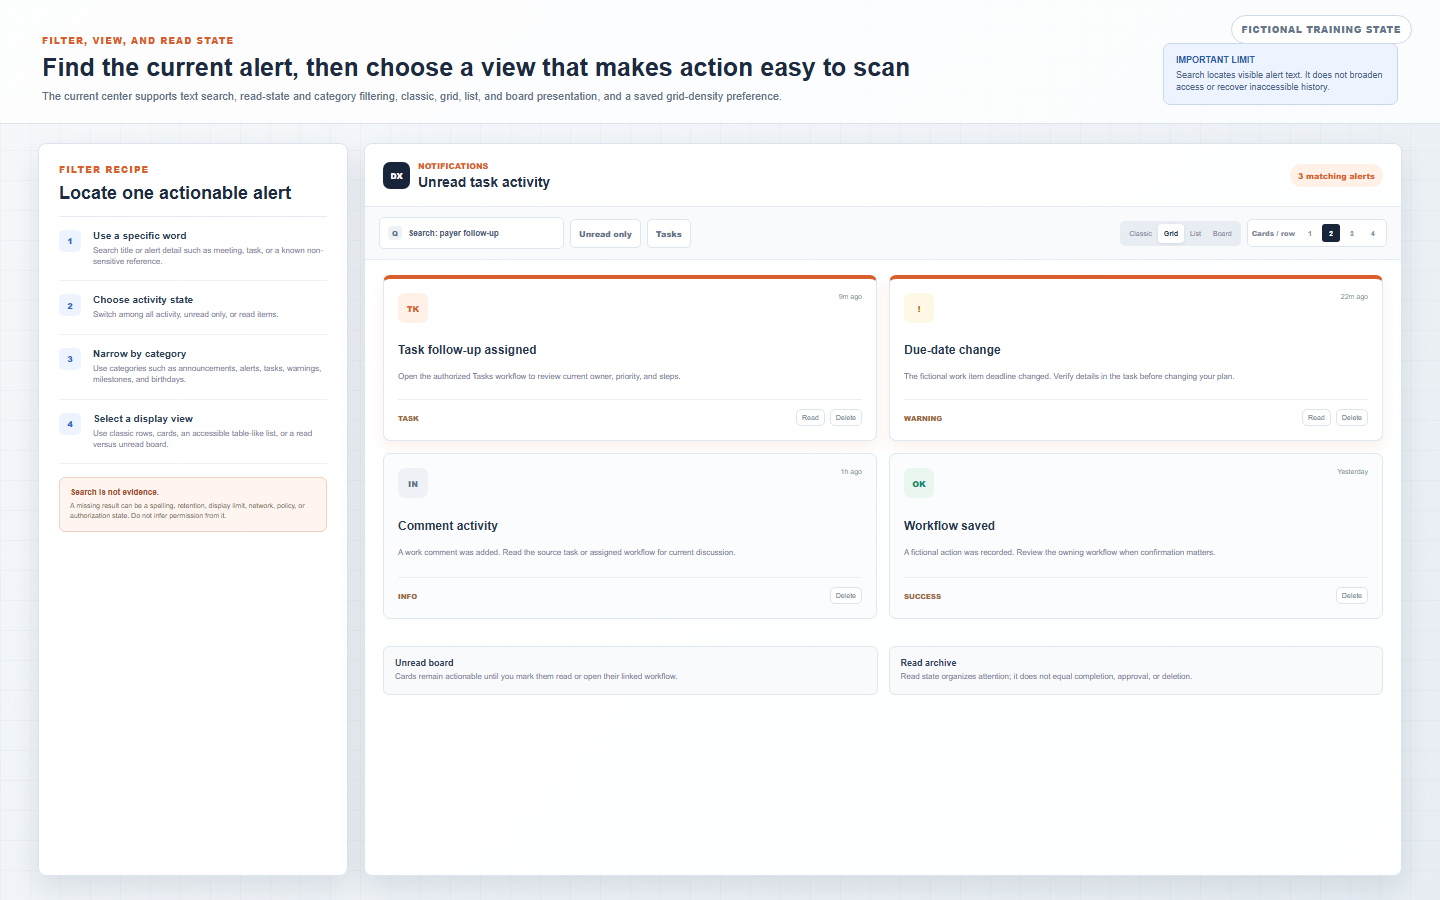Click the search magnifier icon in the search field

click(395, 233)
